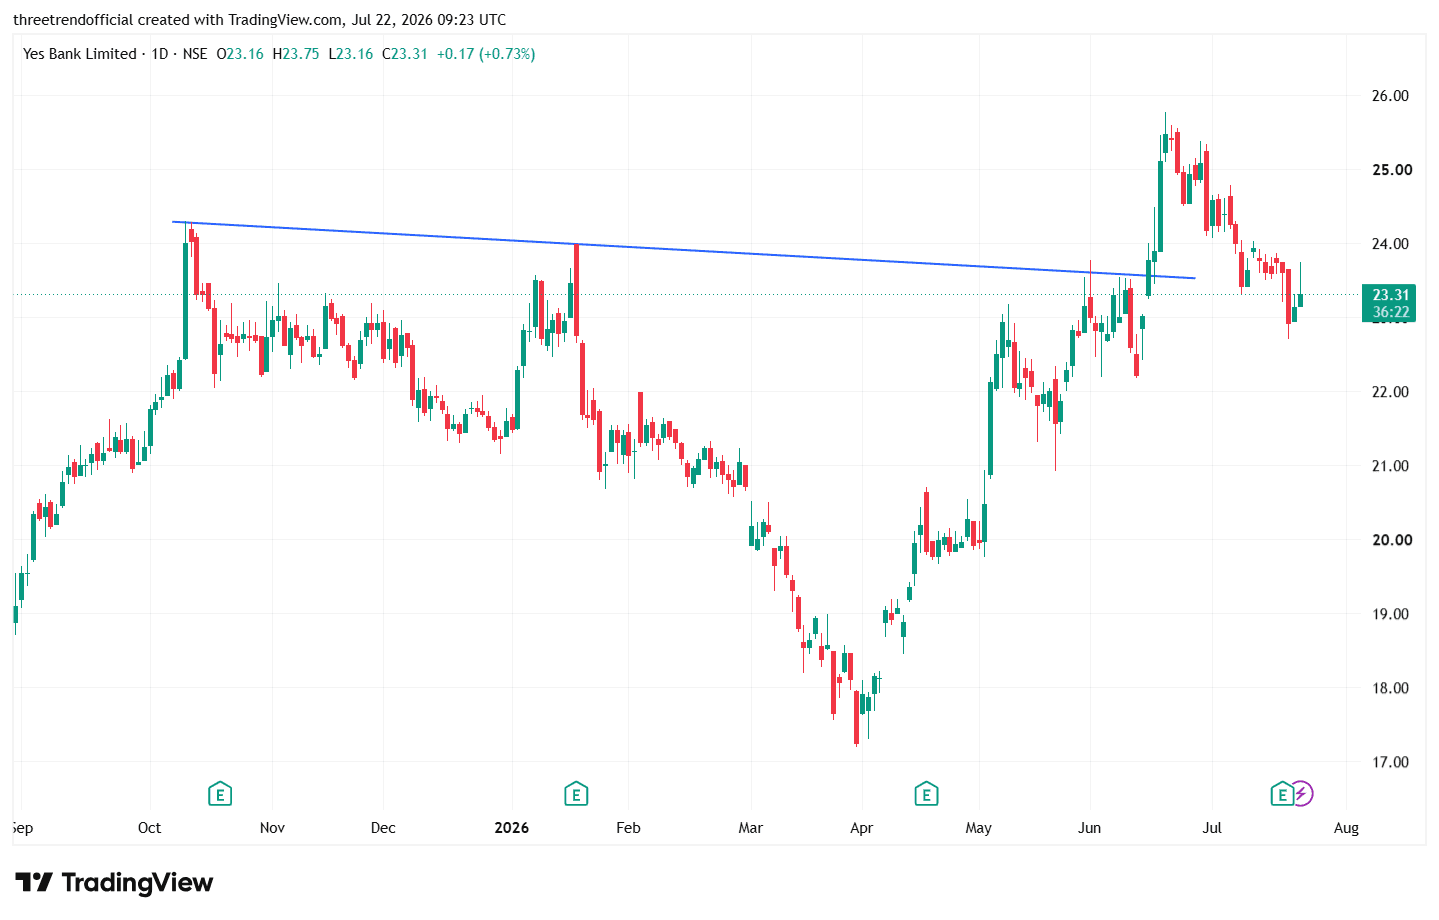Click the close value C23.31
1439x920 pixels.
click(x=405, y=54)
